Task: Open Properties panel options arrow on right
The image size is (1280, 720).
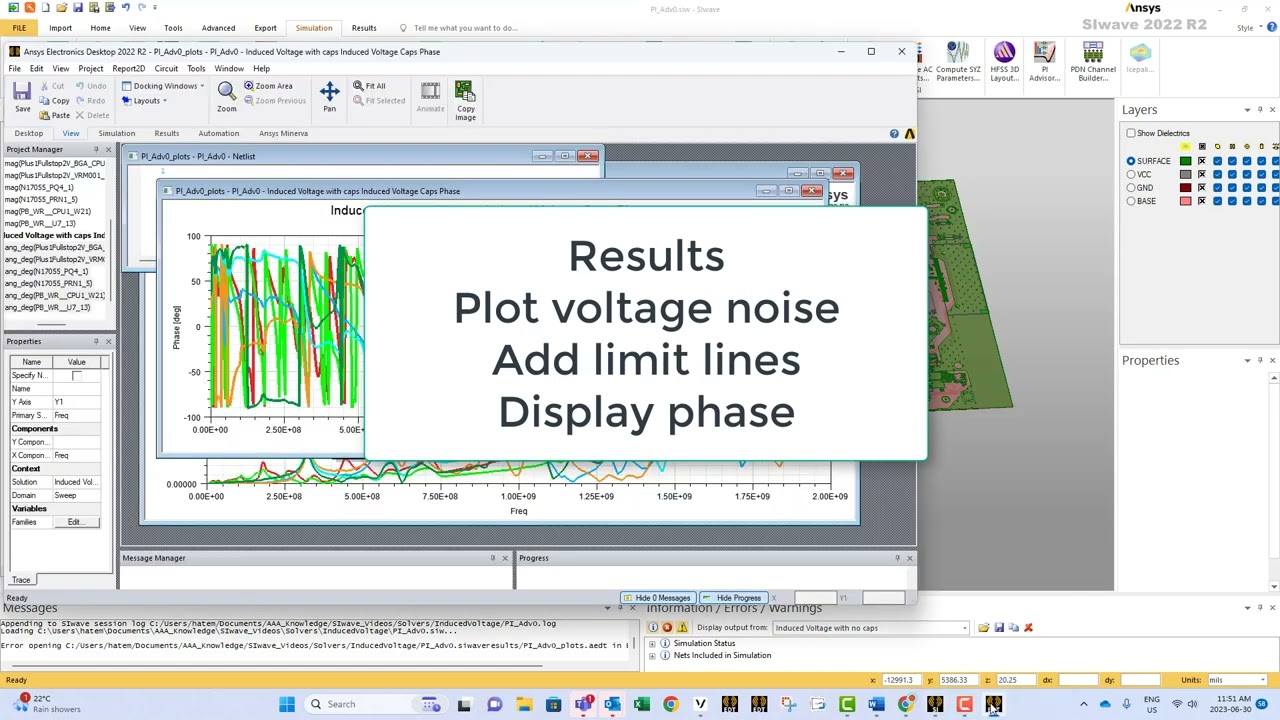Action: 1247,360
